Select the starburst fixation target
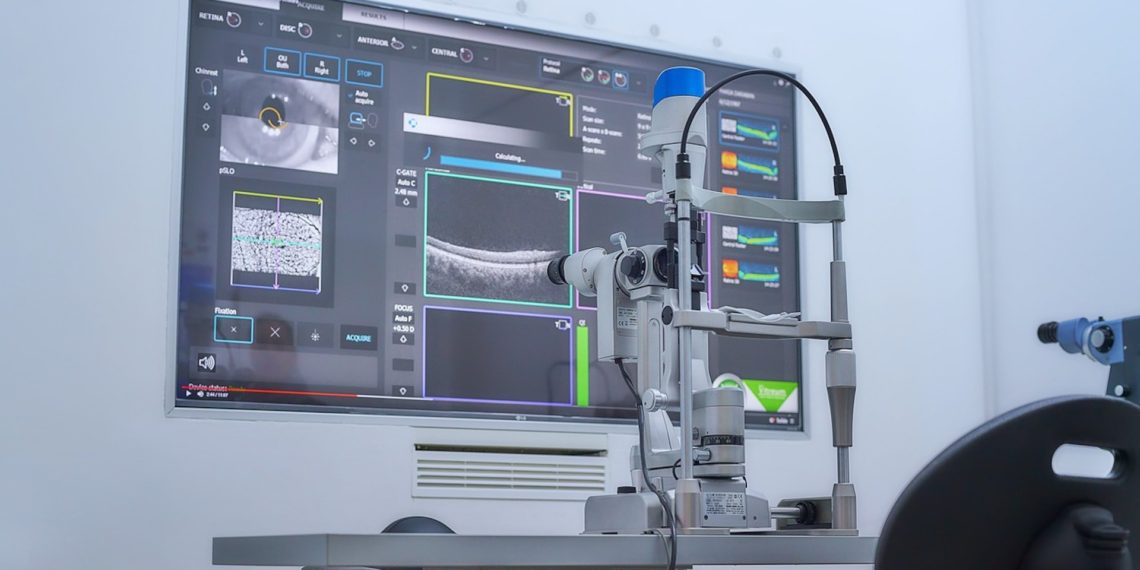Viewport: 1140px width, 570px height. pyautogui.click(x=315, y=335)
